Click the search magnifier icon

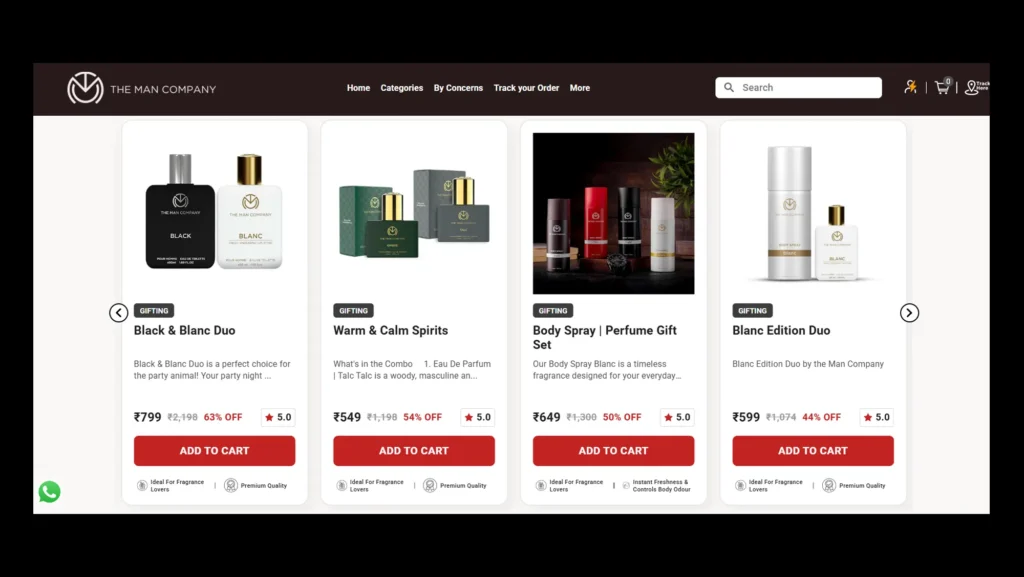click(x=729, y=87)
